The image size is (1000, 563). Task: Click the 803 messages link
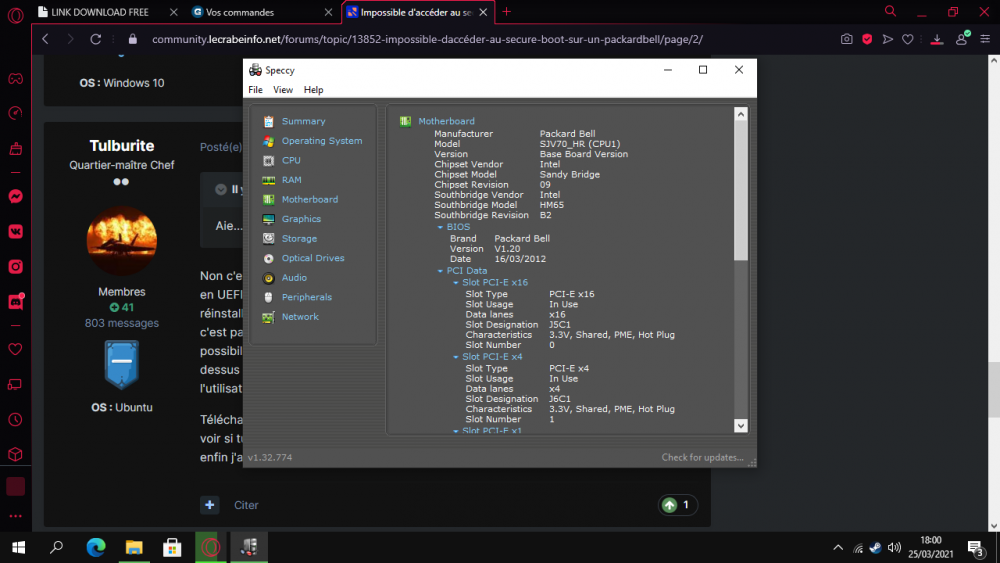[122, 323]
